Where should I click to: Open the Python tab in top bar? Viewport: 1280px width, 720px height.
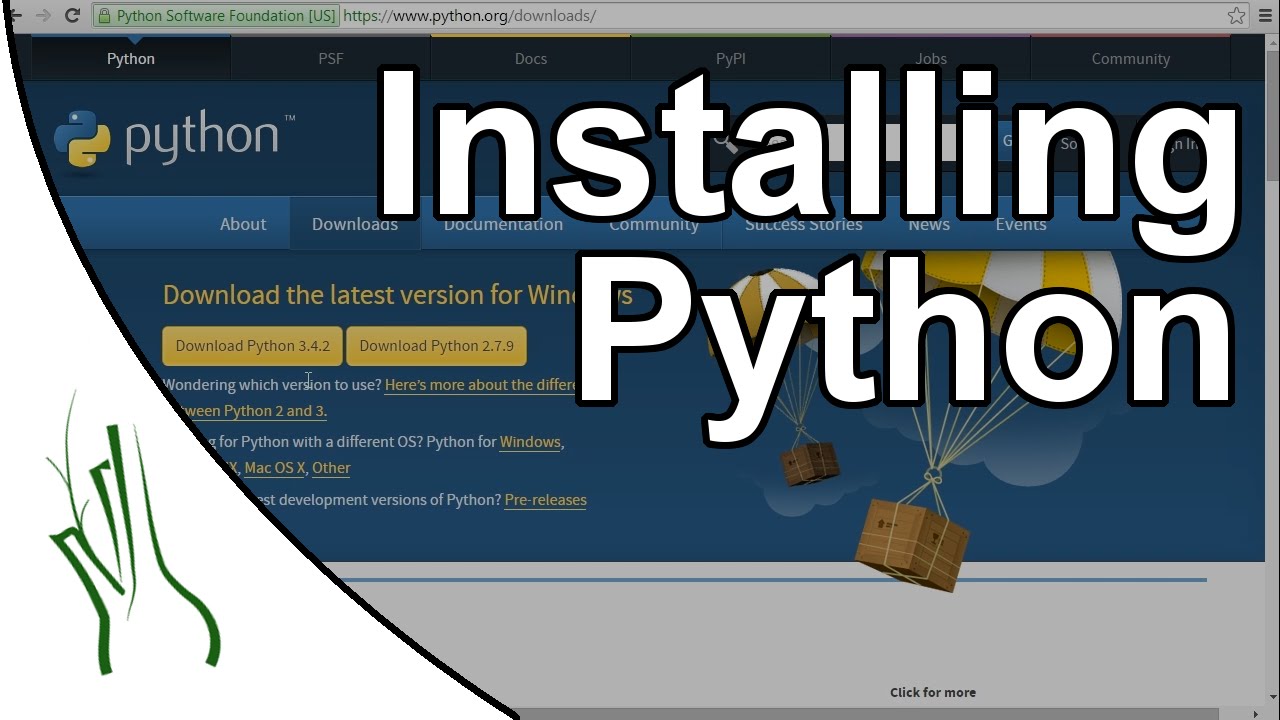pos(131,58)
